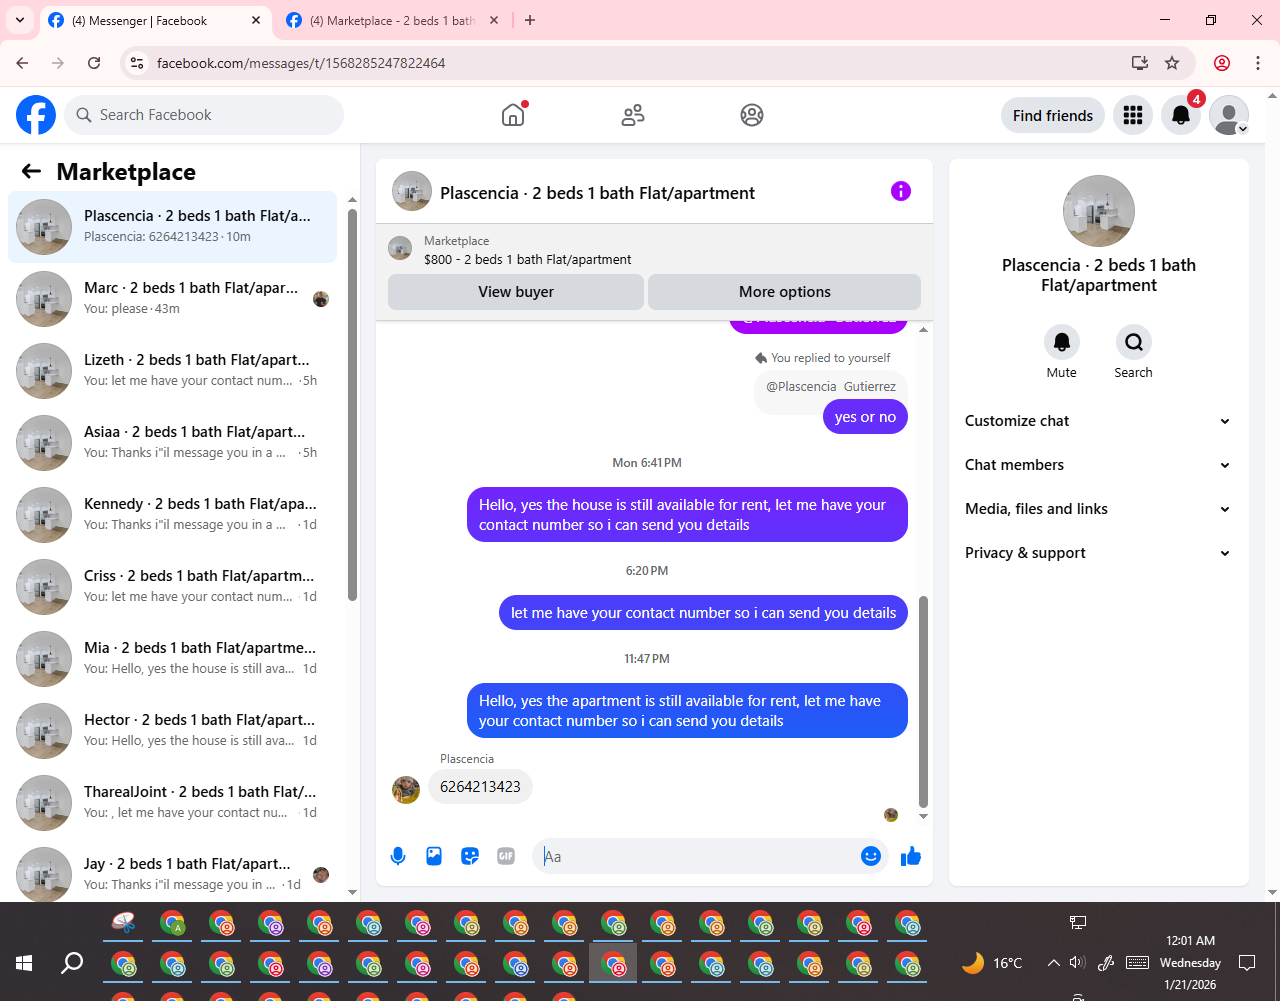Open the Groups icon in top navigation
1280x1001 pixels.
[752, 115]
